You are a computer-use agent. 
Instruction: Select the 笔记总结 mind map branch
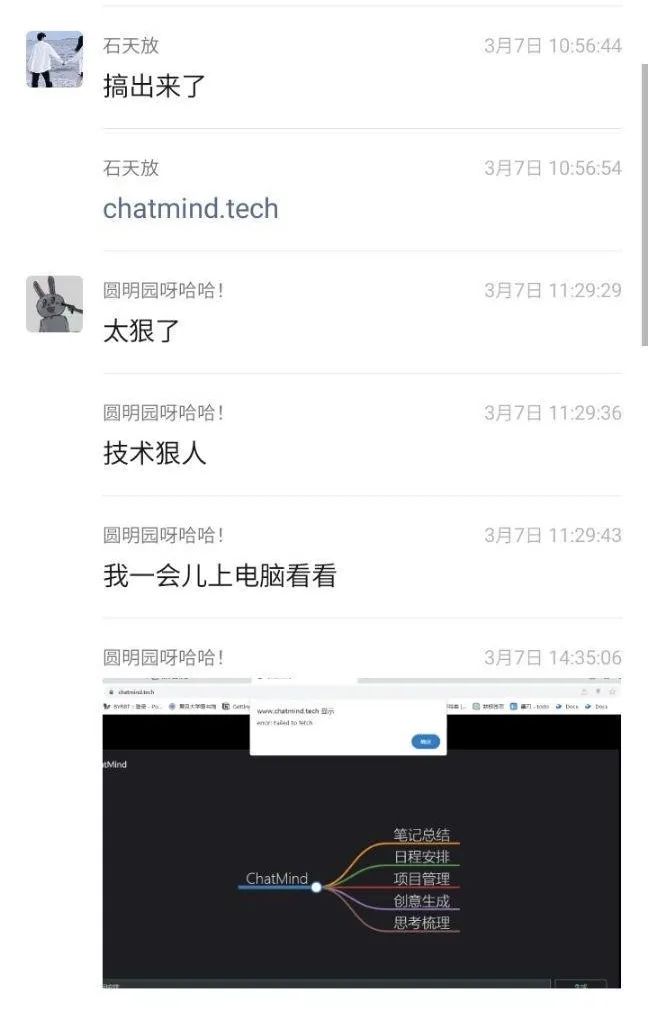[x=421, y=834]
